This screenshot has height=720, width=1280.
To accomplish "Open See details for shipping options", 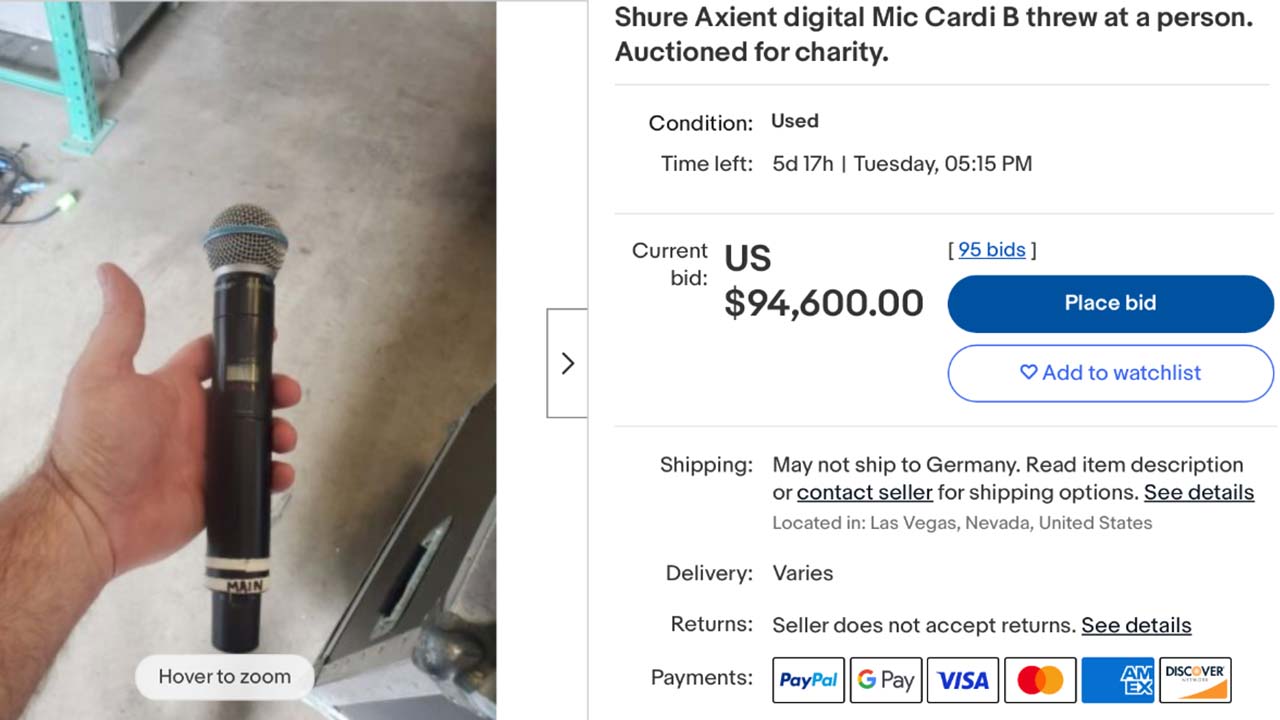I will click(1198, 492).
